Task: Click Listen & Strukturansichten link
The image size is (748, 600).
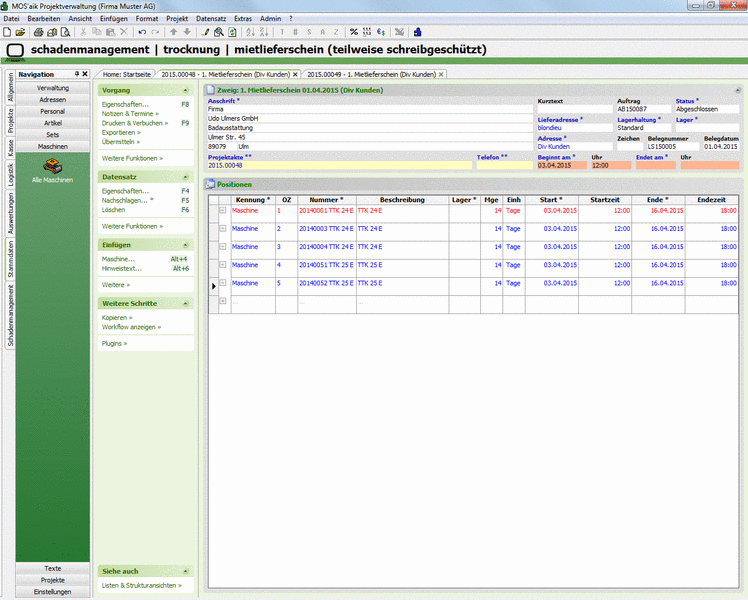Action: [141, 585]
